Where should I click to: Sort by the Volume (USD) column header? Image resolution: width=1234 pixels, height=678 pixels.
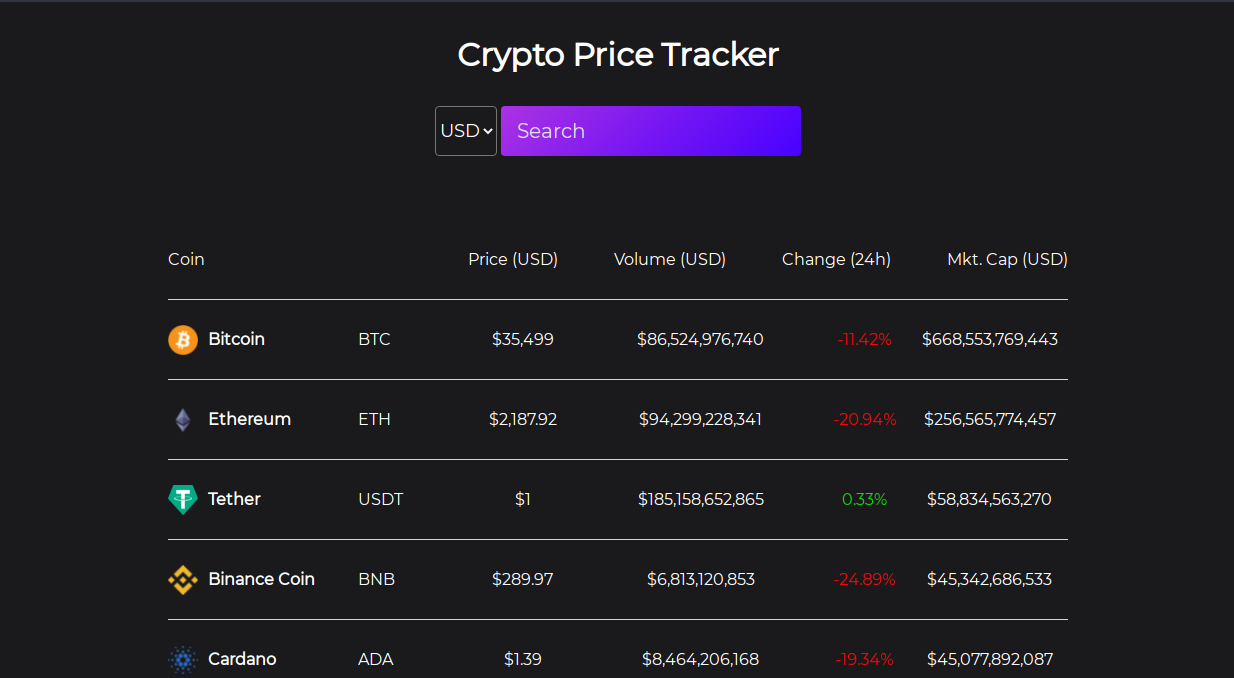coord(669,259)
